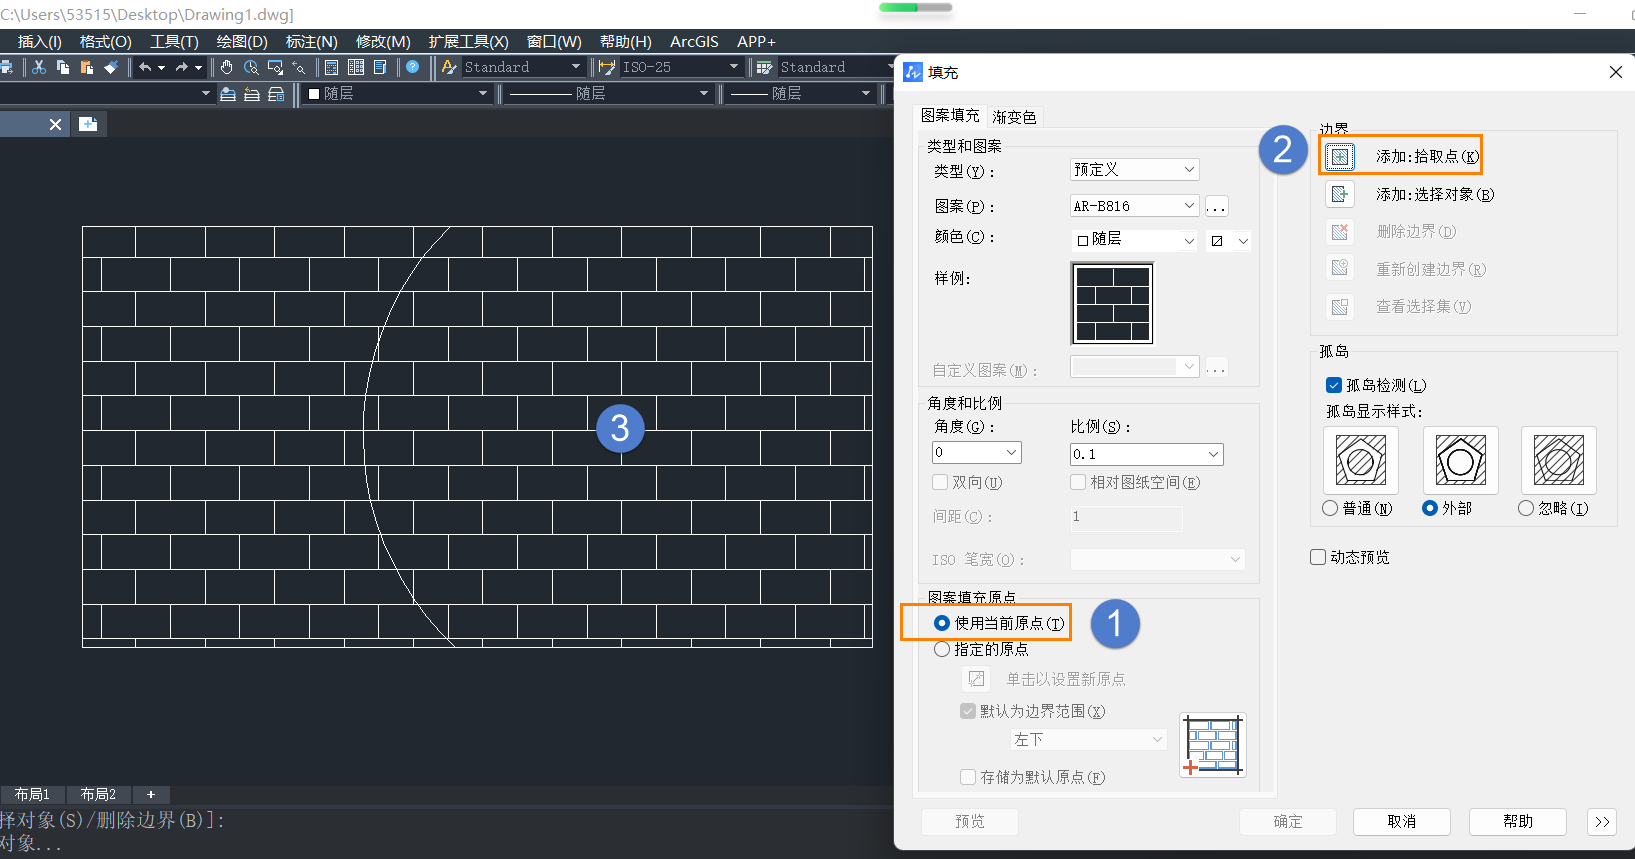
Task: Open the 插入(I) menu
Action: (40, 42)
